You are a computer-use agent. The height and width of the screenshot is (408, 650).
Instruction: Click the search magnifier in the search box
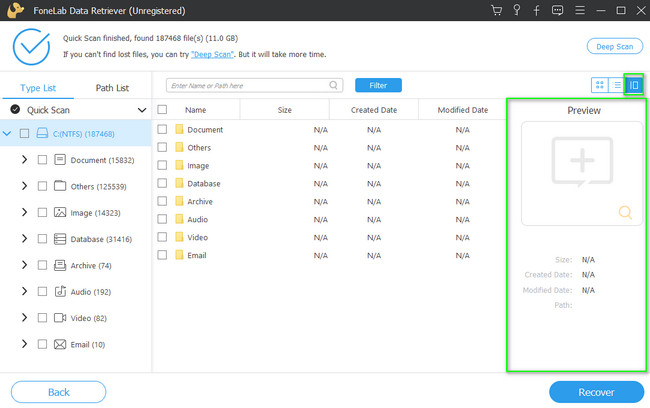333,85
